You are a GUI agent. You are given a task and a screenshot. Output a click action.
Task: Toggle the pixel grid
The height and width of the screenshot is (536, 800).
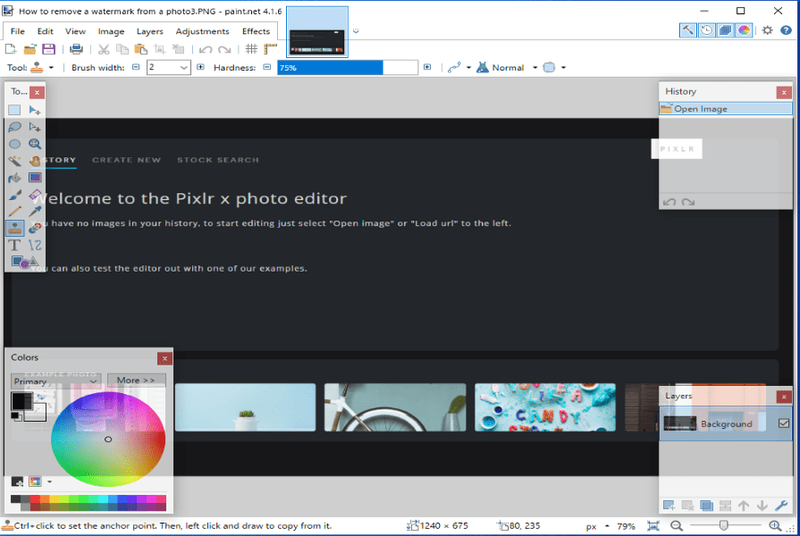[x=252, y=49]
